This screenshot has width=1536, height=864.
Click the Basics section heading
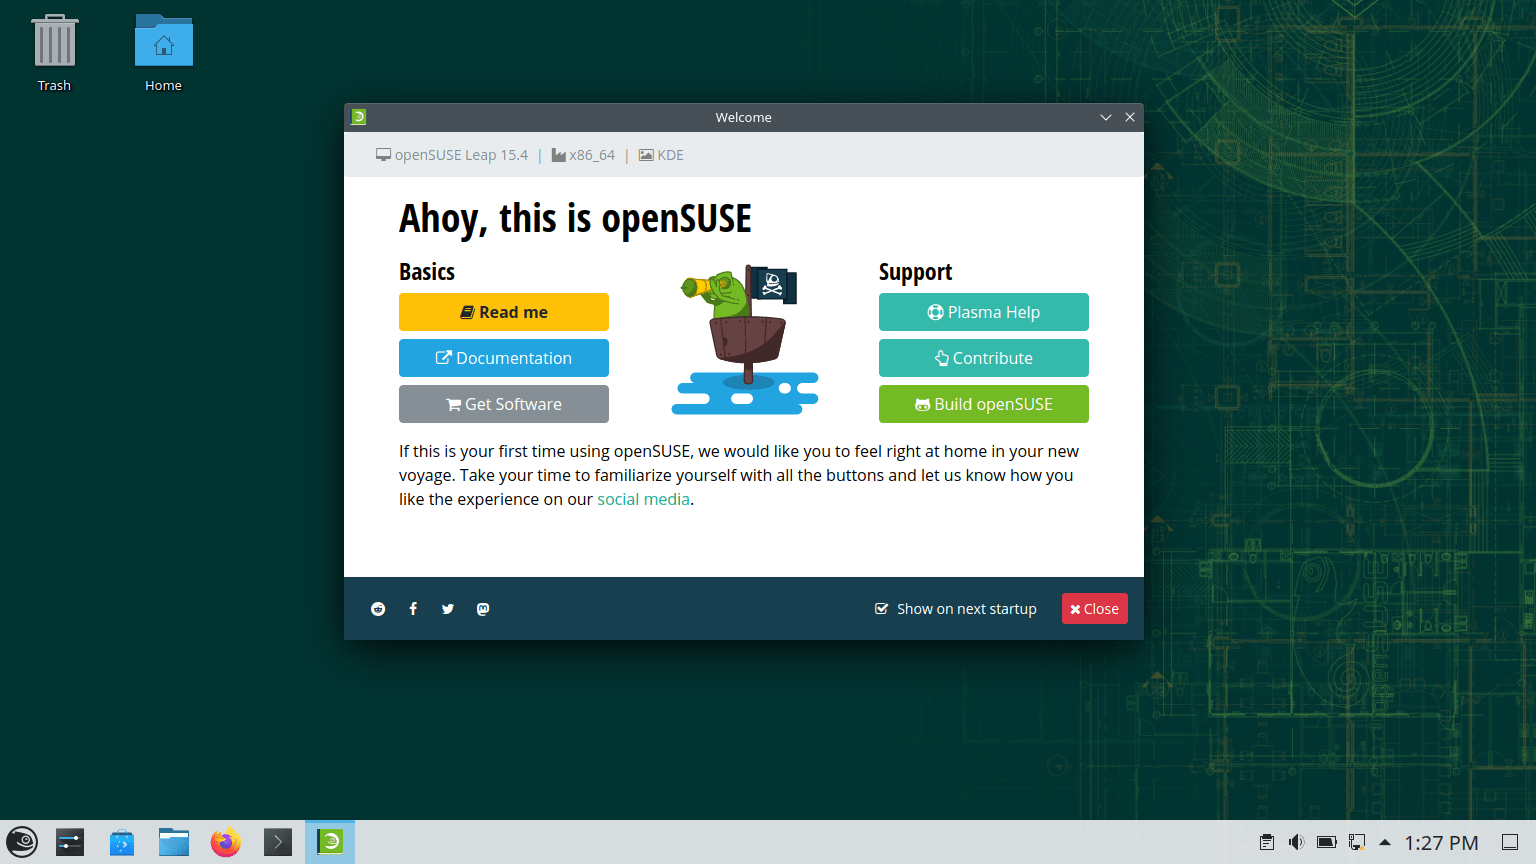[427, 272]
